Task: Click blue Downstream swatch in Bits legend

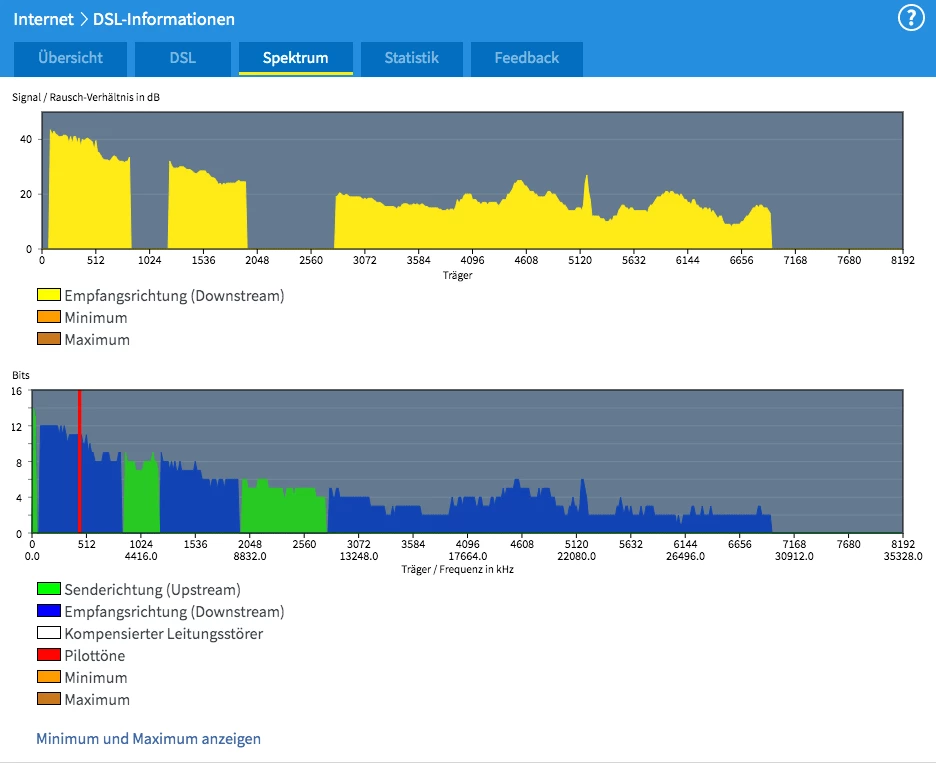Action: (x=48, y=612)
